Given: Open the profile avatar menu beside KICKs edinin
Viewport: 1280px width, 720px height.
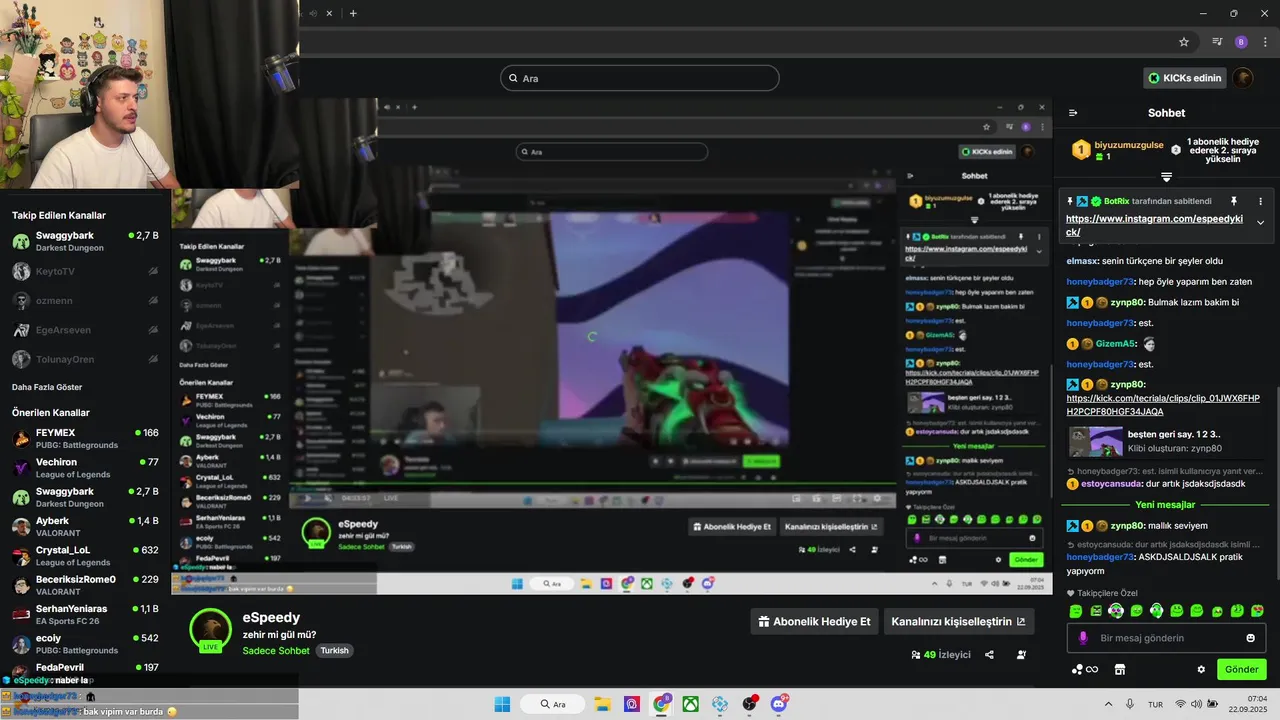Looking at the screenshot, I should (x=1242, y=78).
